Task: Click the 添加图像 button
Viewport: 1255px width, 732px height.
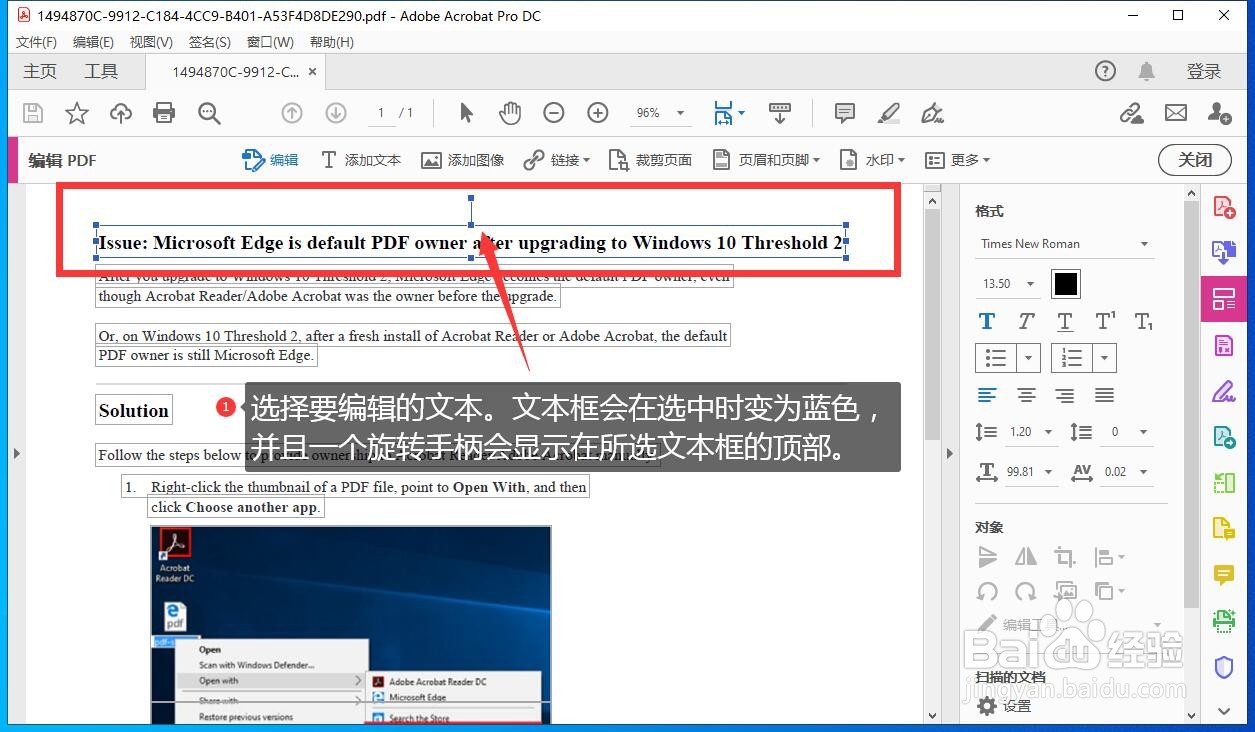Action: [463, 160]
